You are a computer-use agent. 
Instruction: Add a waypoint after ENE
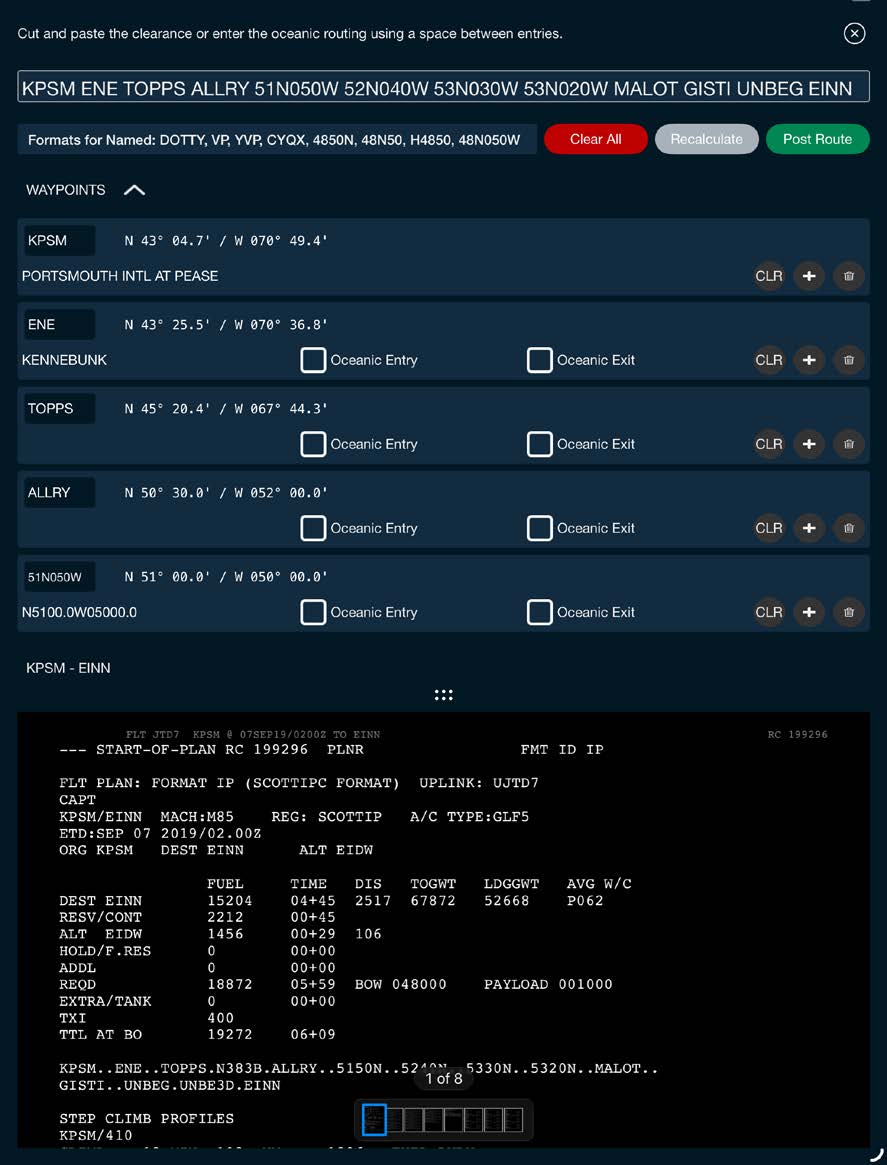809,360
